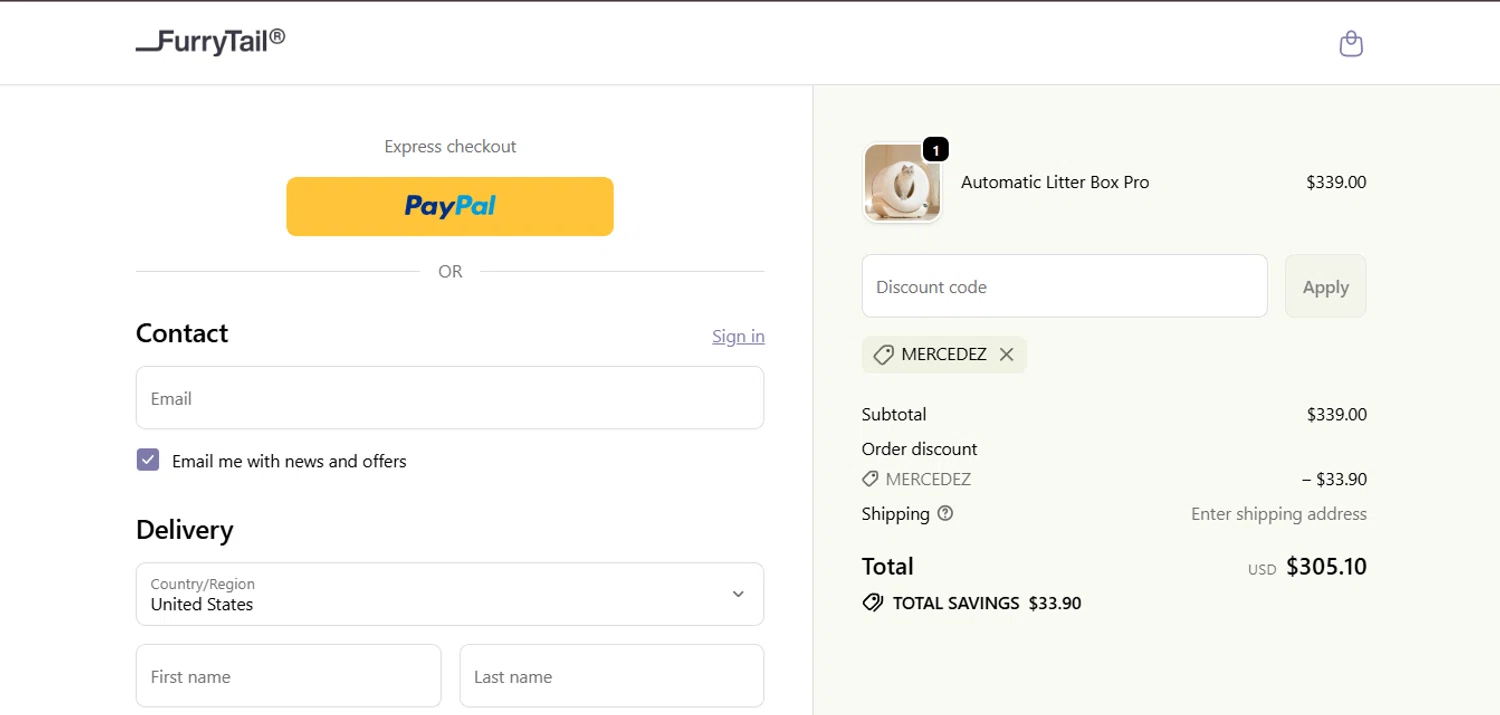
Task: Remove the MERCEDEZ discount code
Action: pos(1006,354)
